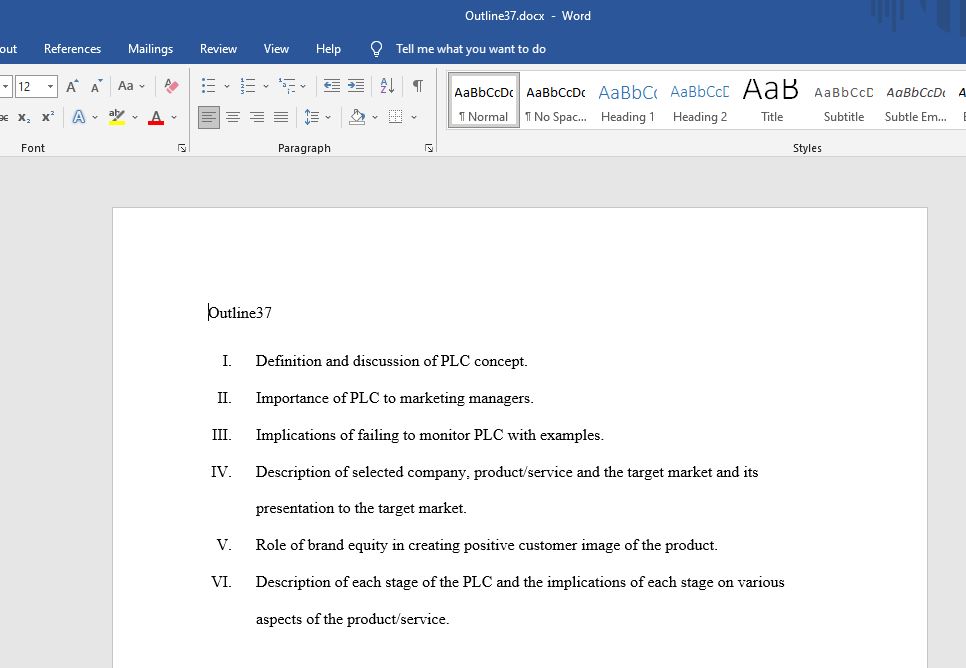Apply the Heading 2 style

700,100
